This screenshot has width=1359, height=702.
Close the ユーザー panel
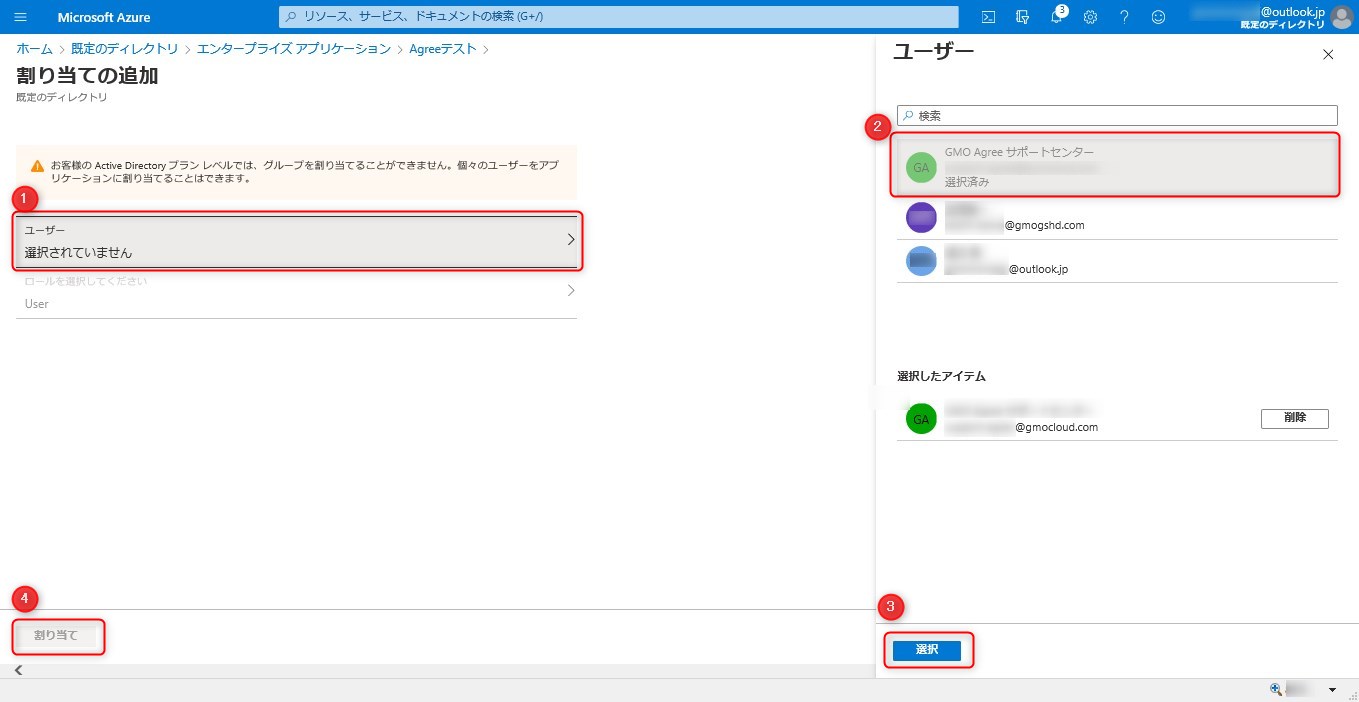[x=1328, y=55]
